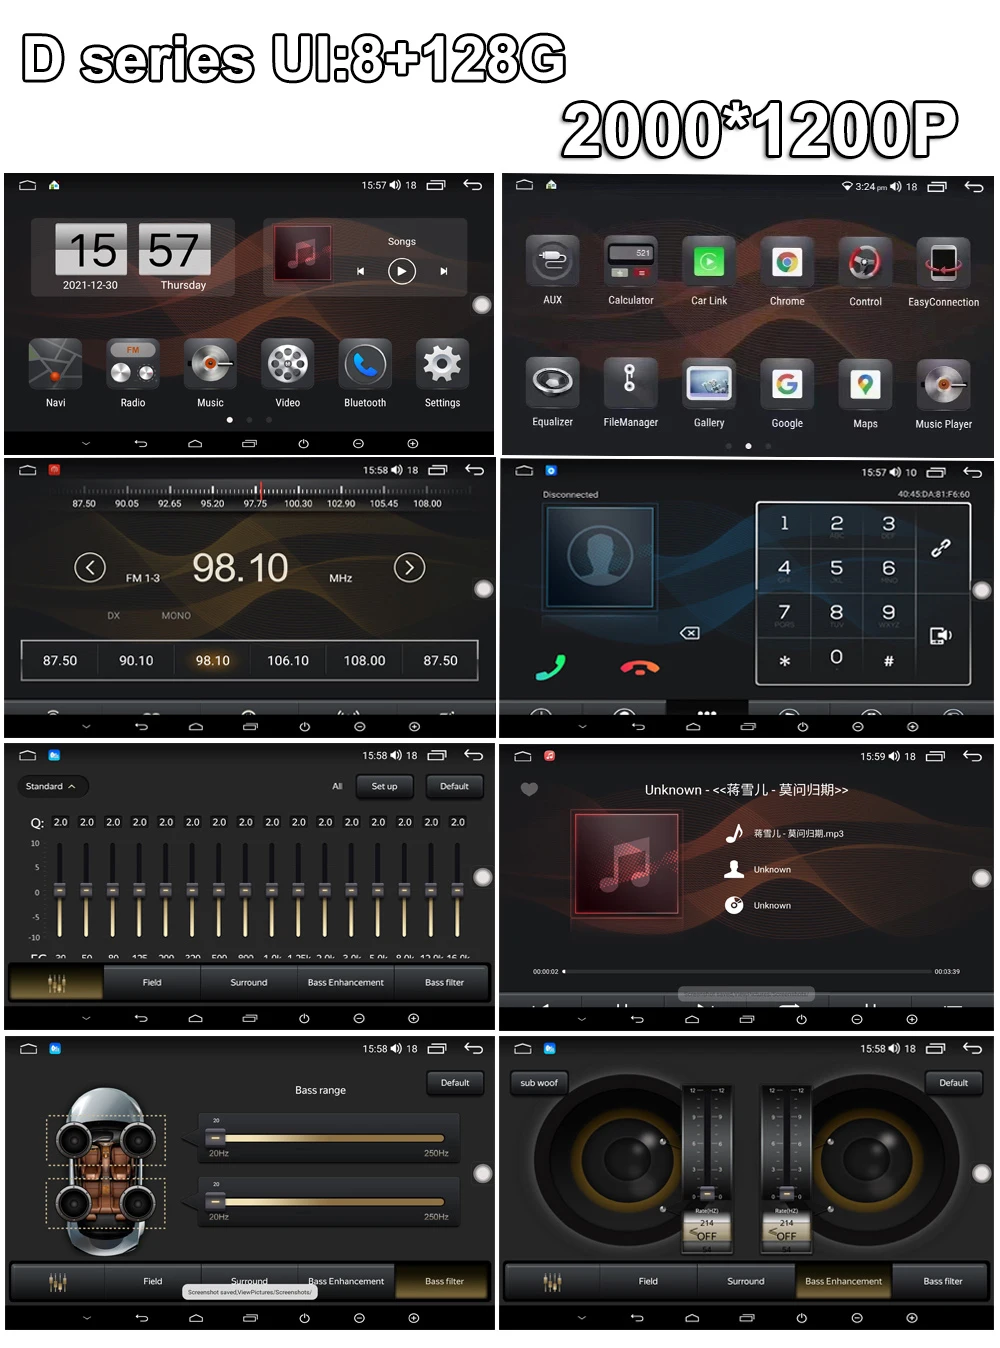Open the Radio app icon on home screen

(x=133, y=363)
